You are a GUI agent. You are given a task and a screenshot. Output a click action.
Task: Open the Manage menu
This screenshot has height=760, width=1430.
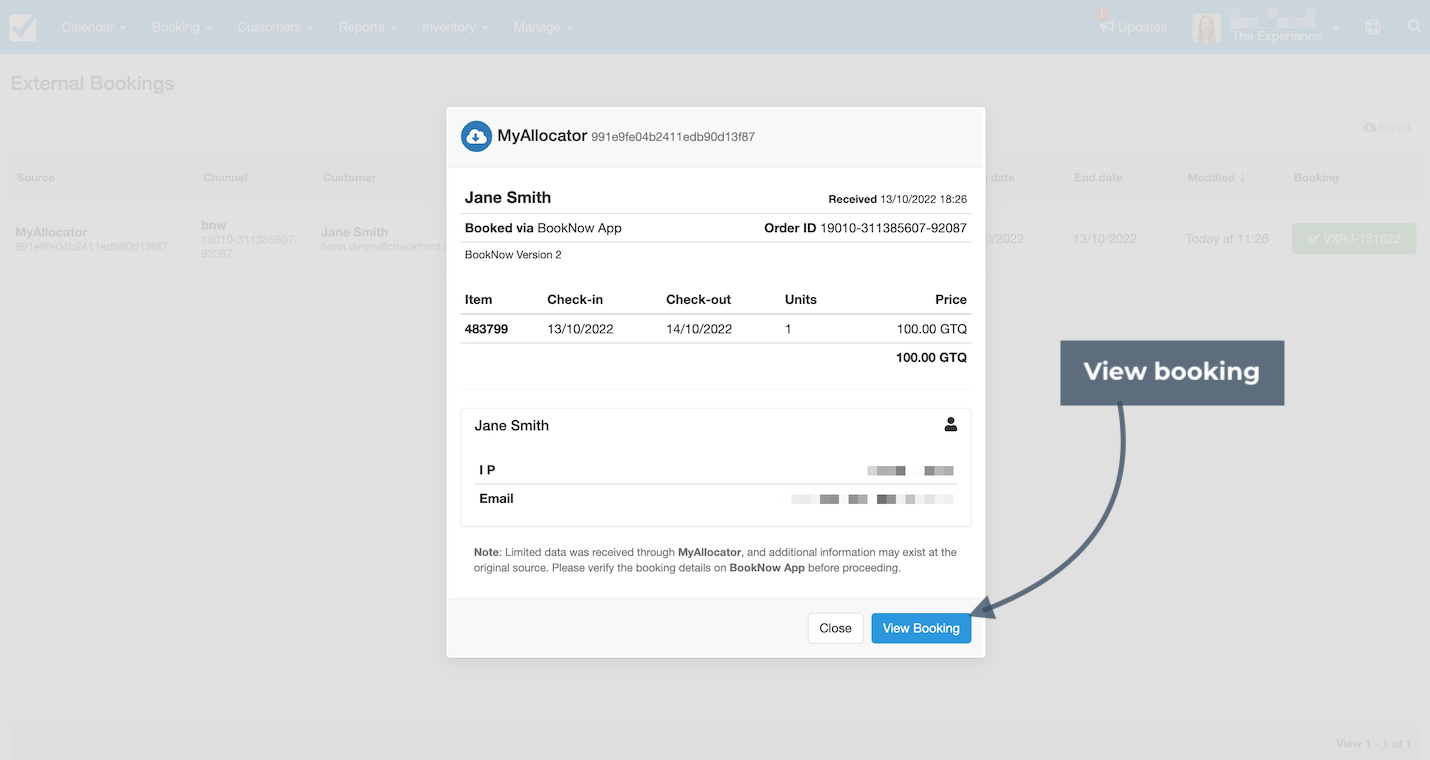[543, 27]
